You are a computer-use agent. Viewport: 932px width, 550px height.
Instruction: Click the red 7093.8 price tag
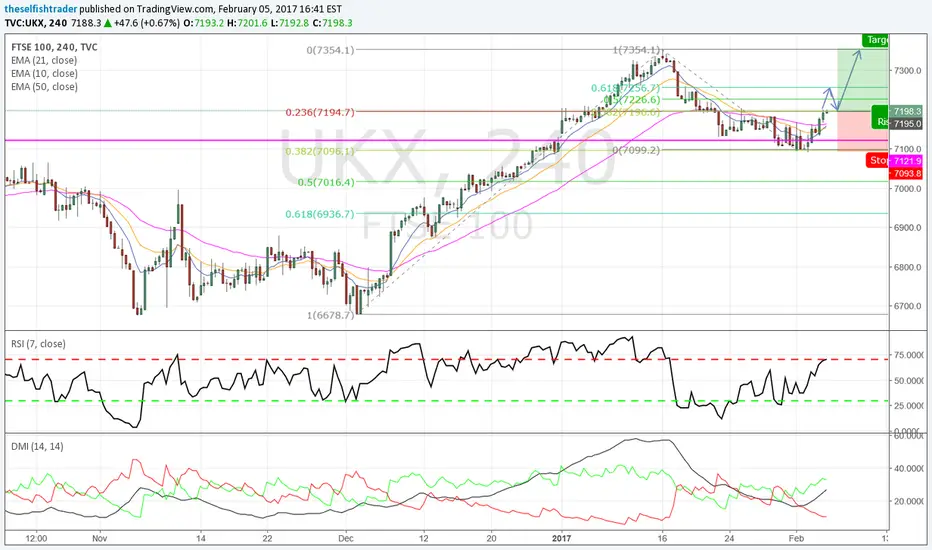pos(906,173)
